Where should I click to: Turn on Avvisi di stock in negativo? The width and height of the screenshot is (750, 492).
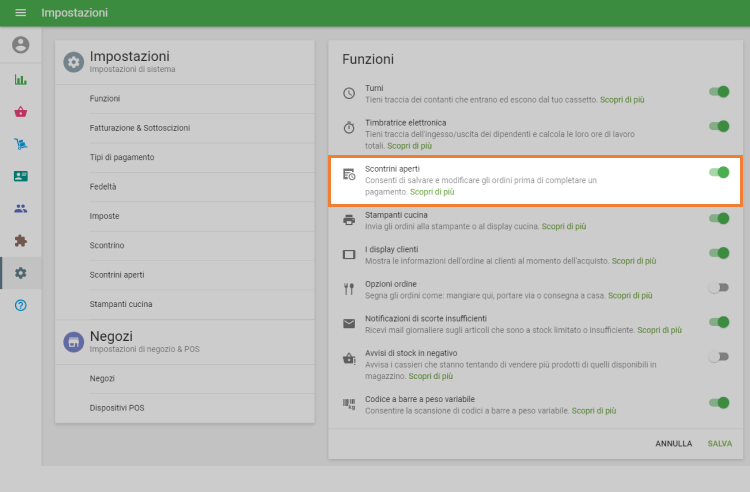pyautogui.click(x=718, y=356)
